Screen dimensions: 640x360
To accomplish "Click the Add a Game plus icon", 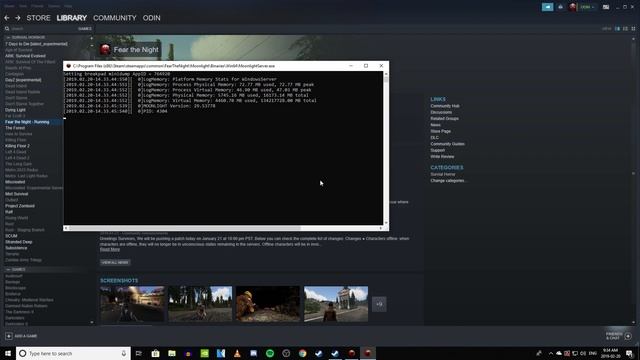I will tap(9, 336).
